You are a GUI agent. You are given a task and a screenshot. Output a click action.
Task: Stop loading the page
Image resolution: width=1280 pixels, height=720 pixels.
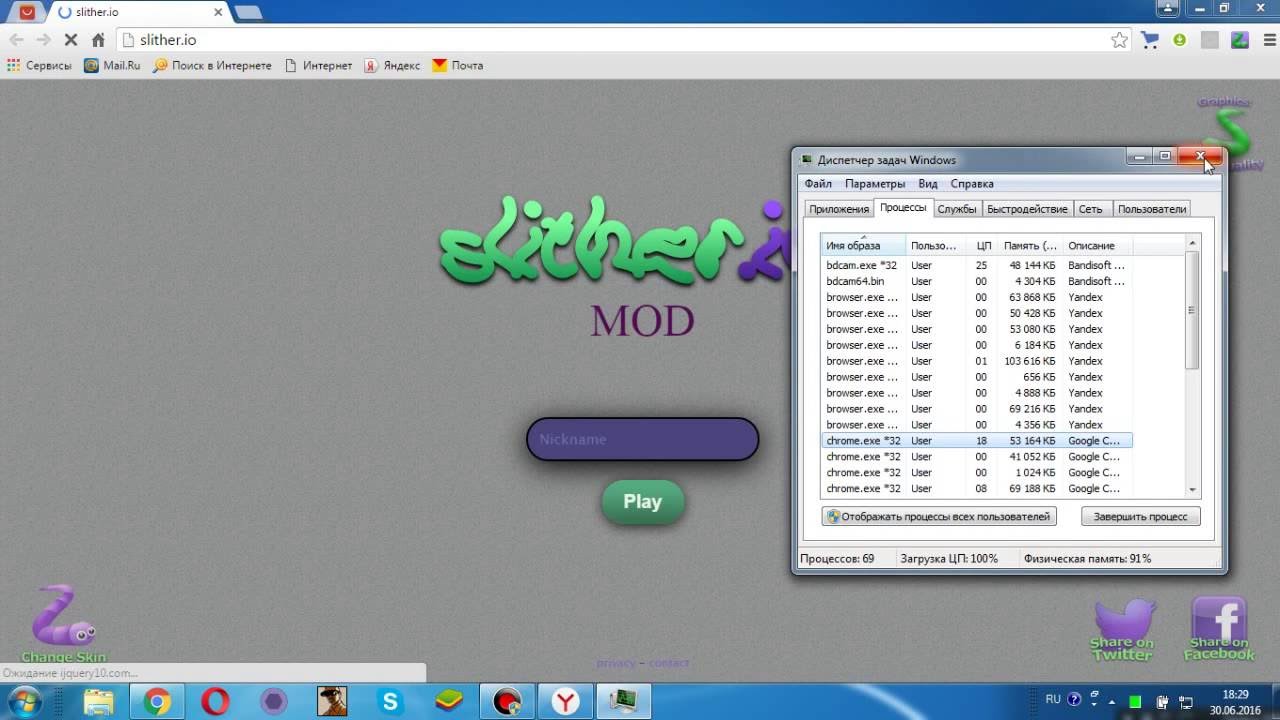pyautogui.click(x=70, y=40)
